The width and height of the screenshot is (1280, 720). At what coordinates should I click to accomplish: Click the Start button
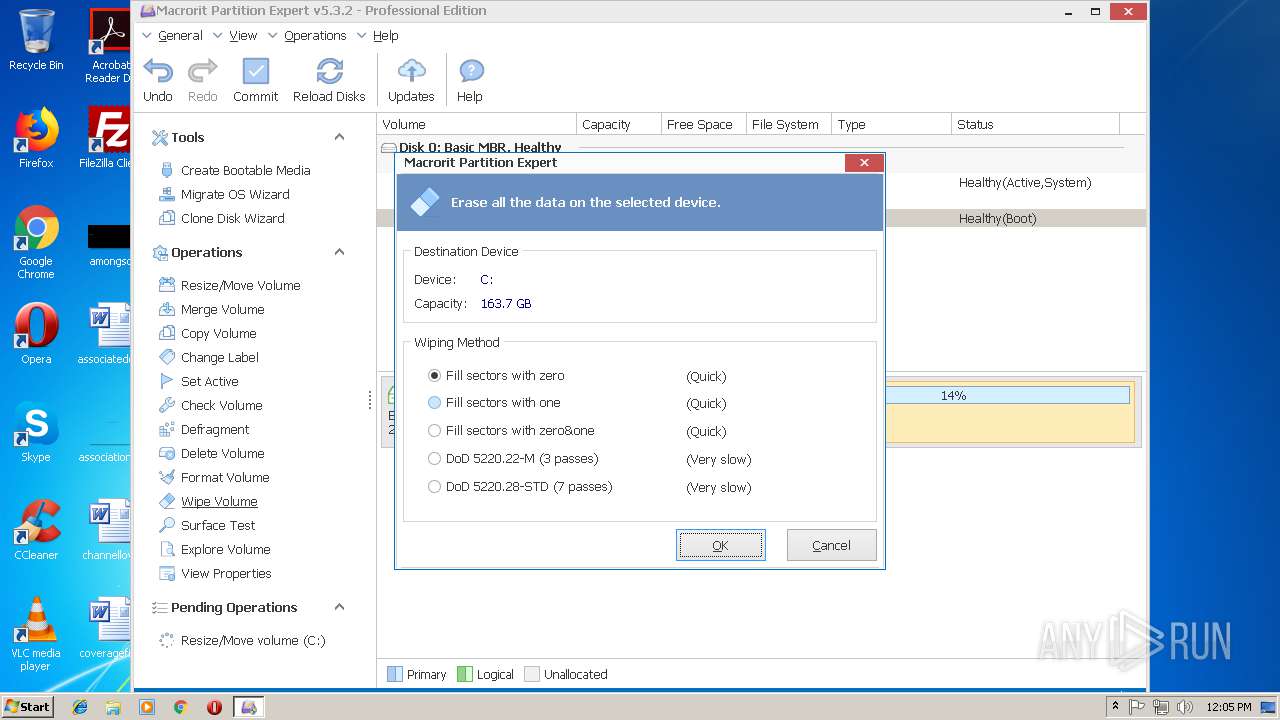click(27, 706)
